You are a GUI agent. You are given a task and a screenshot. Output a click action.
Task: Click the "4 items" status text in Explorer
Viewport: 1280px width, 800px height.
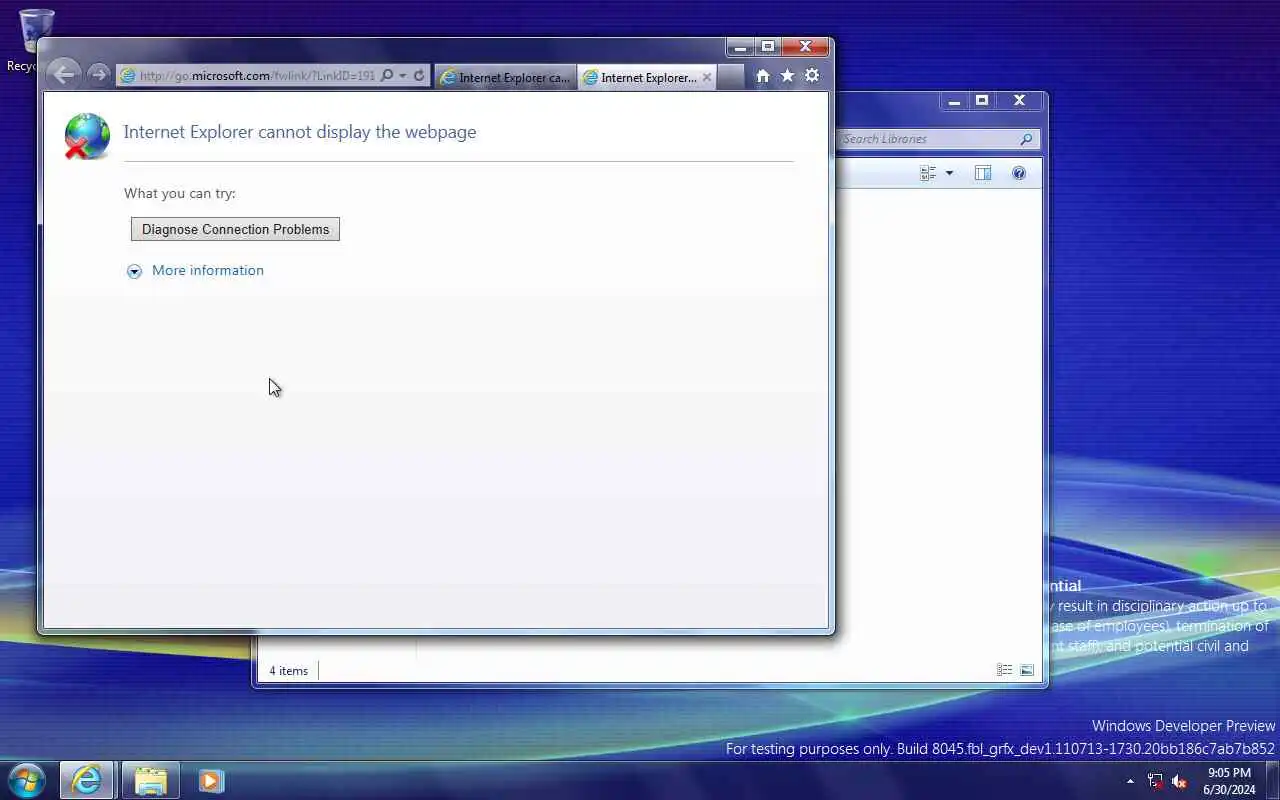pos(288,671)
